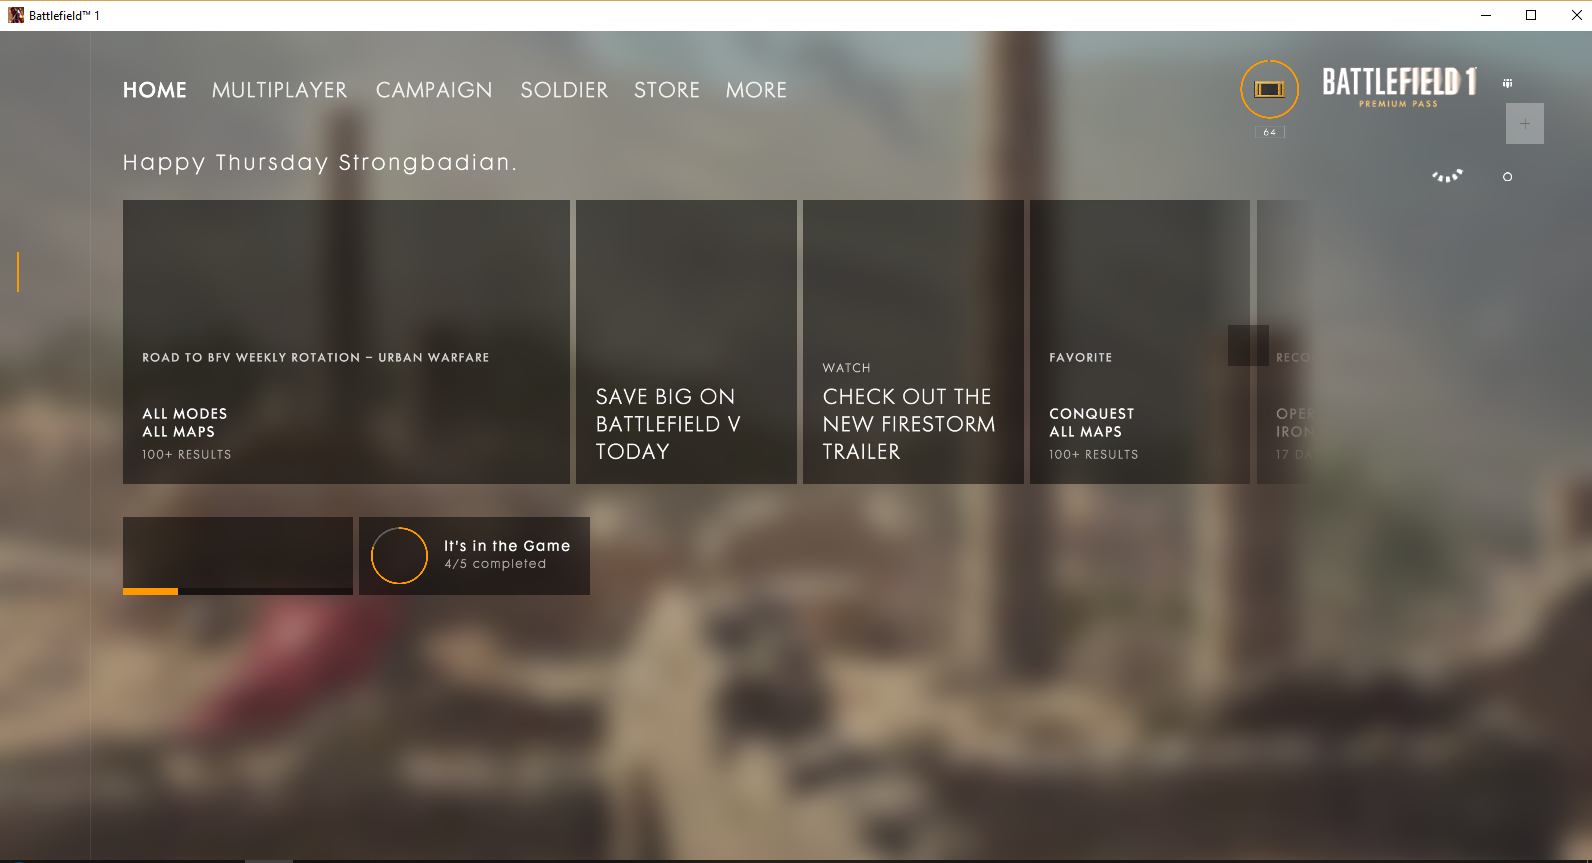Click the Battlefield 1 Premium Pass logo

point(1398,86)
